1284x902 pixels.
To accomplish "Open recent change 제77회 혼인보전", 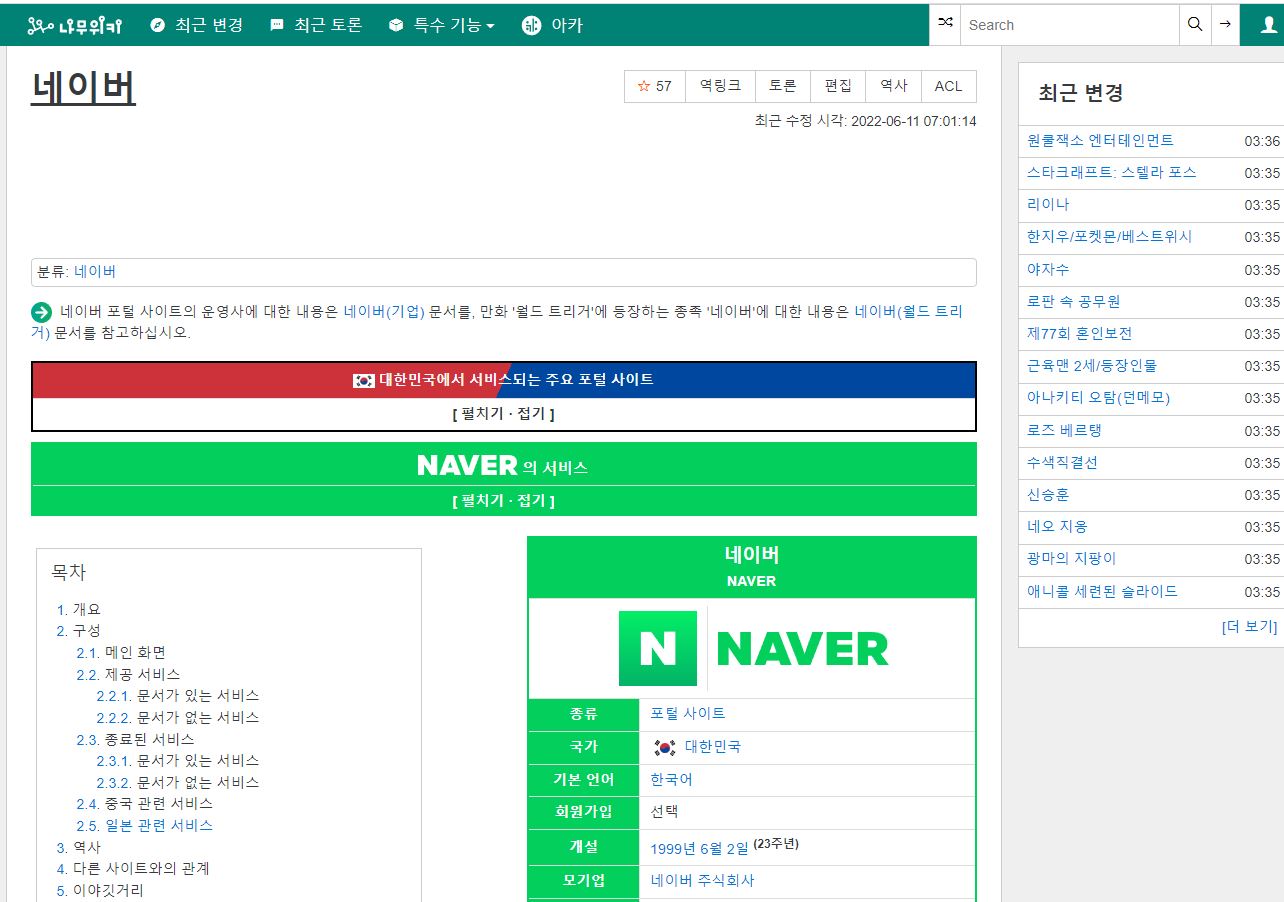I will 1079,333.
